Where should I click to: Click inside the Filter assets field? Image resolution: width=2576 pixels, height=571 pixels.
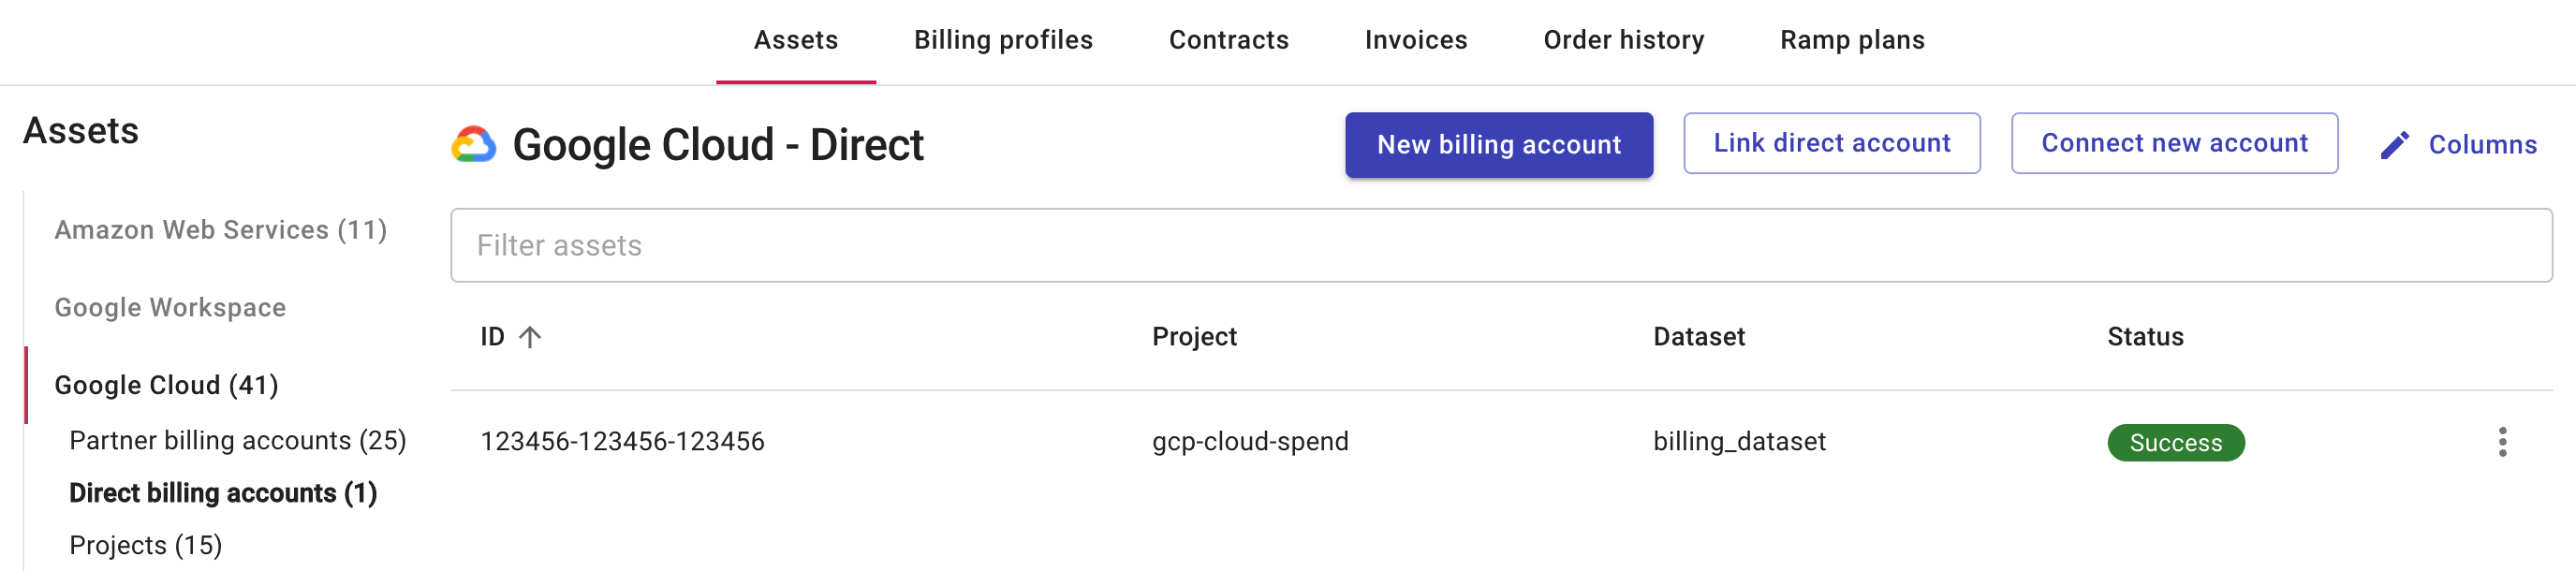(x=1000, y=244)
